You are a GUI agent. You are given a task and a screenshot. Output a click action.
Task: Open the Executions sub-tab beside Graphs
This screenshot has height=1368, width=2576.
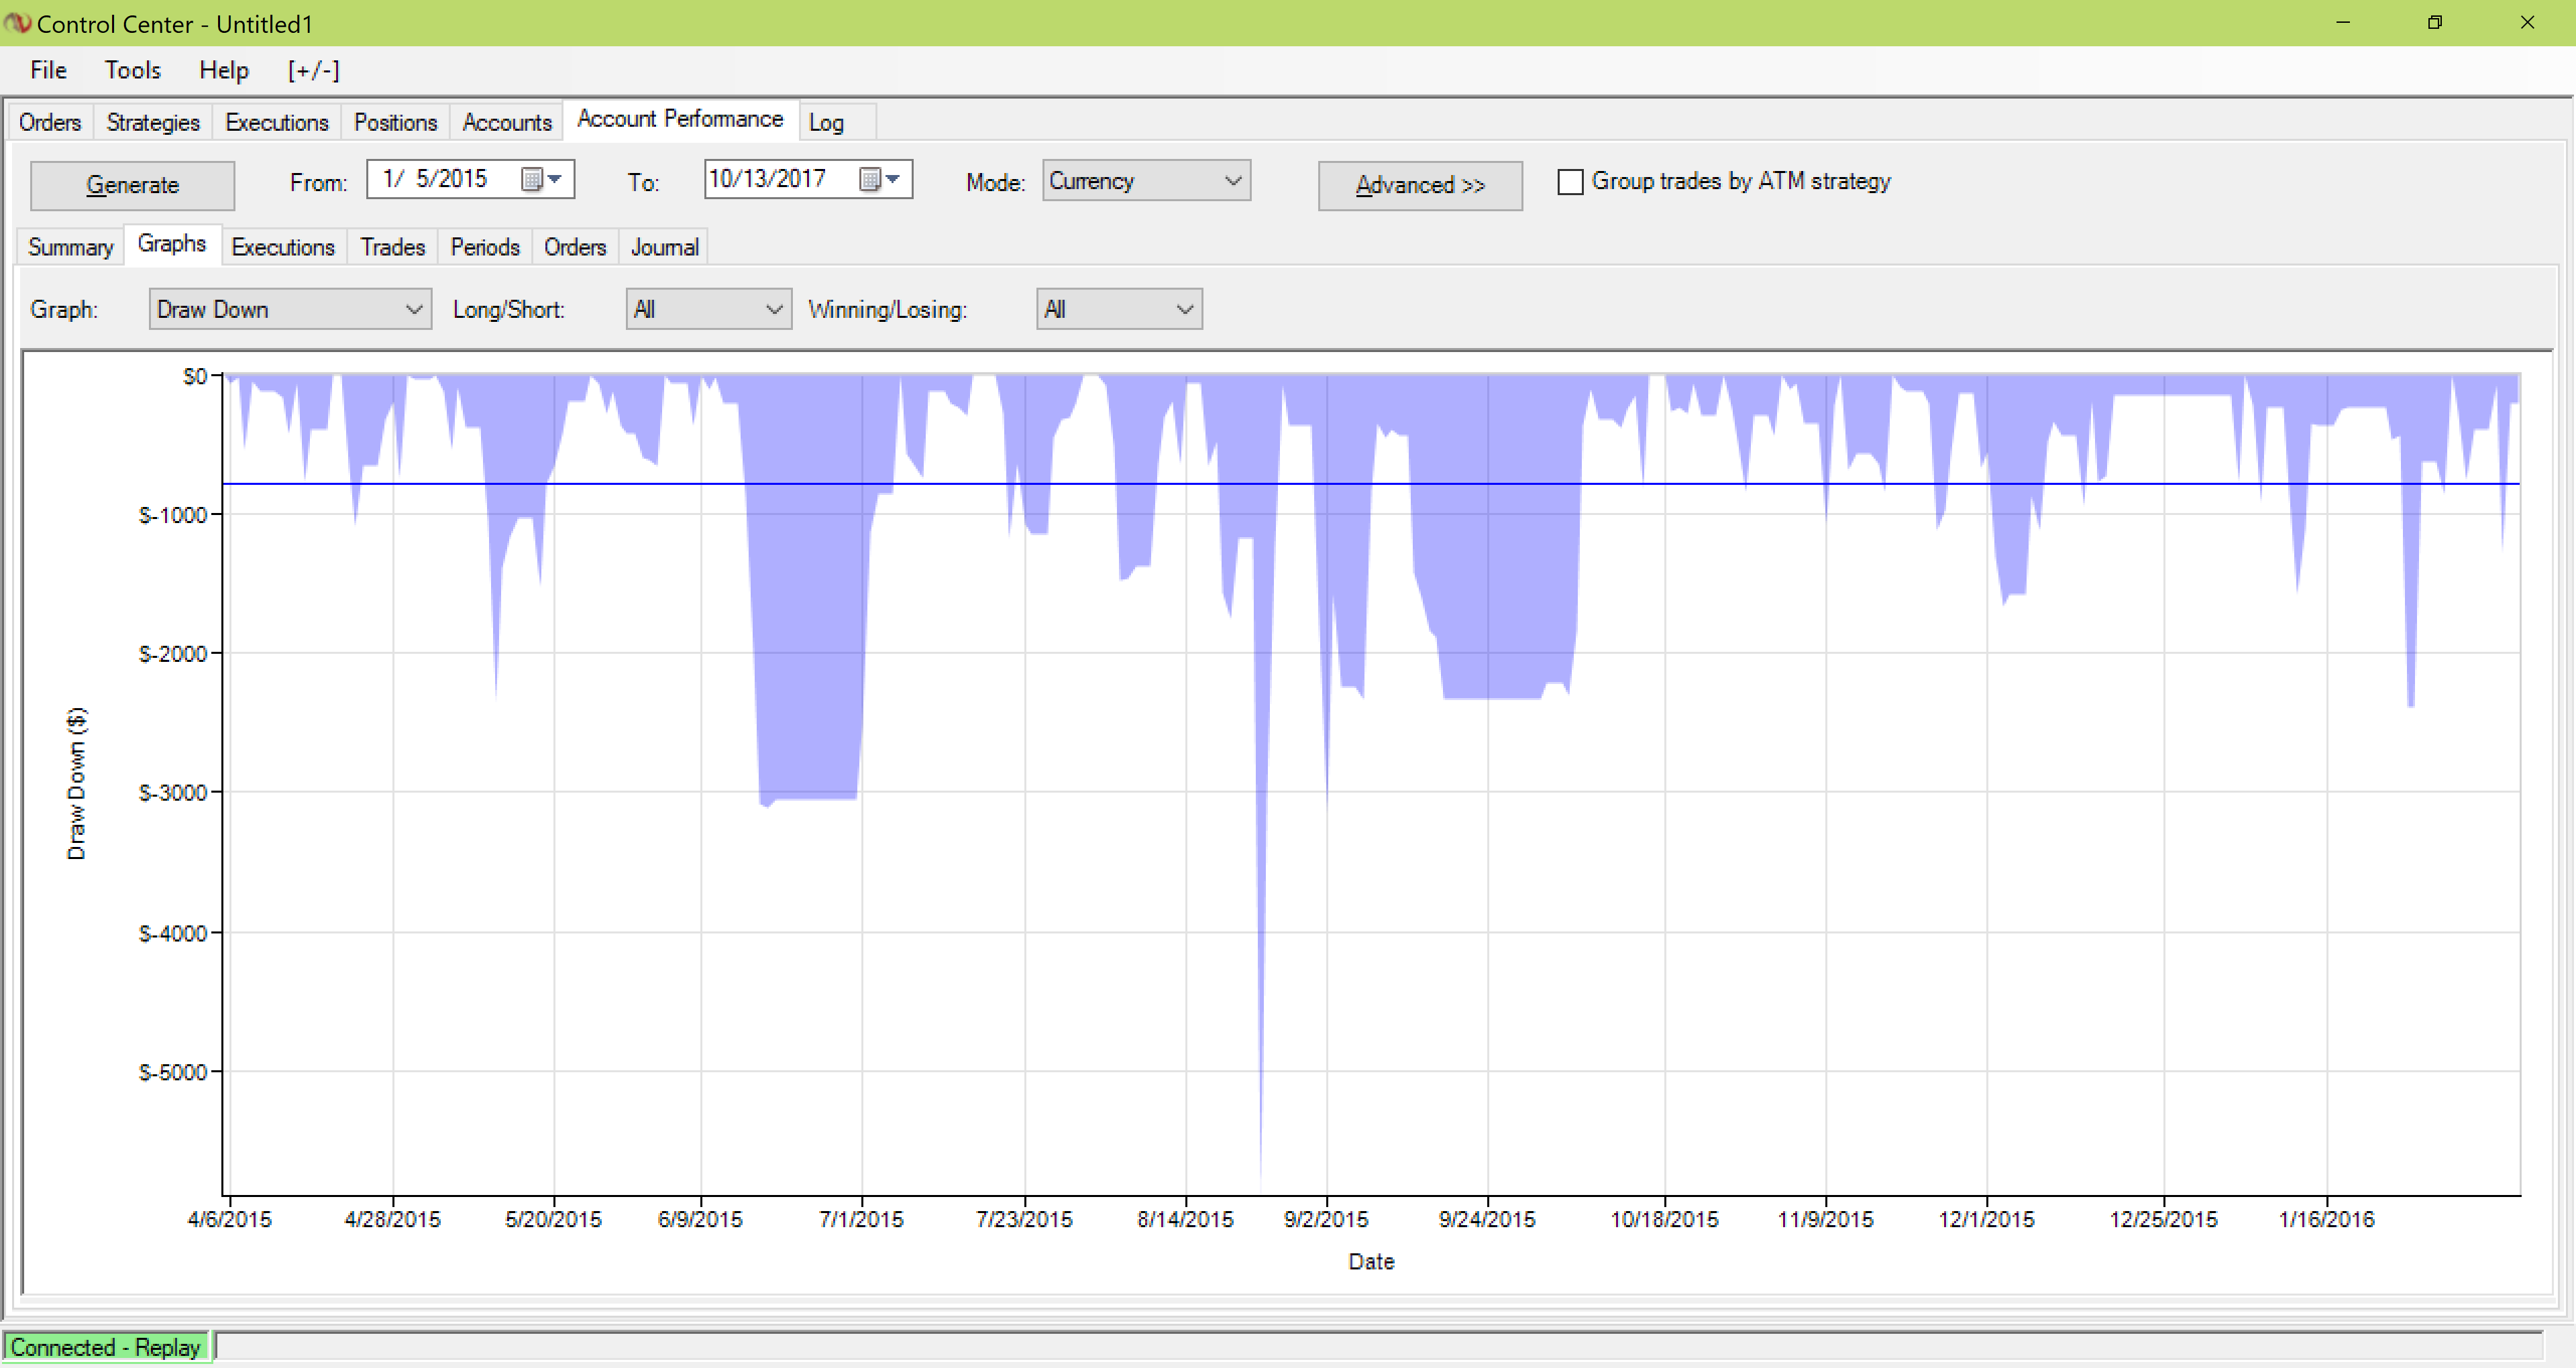283,247
